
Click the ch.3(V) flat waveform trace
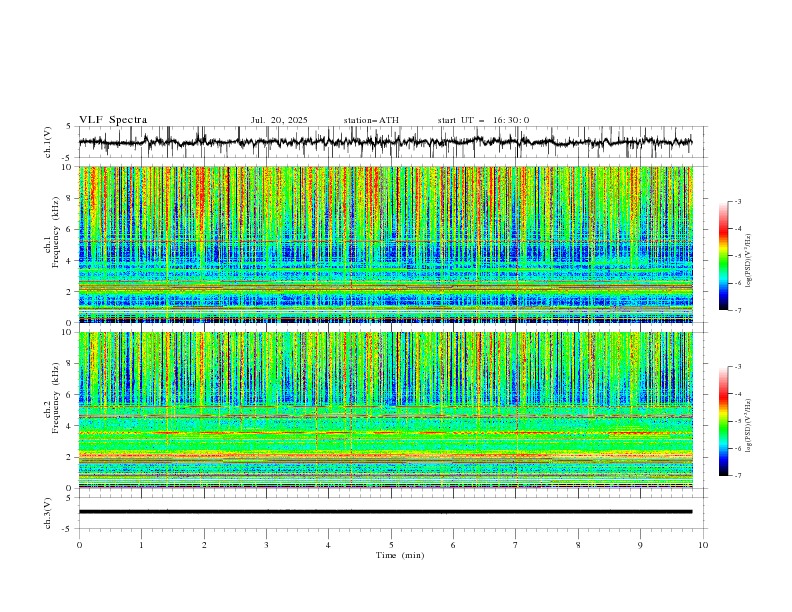pos(386,512)
